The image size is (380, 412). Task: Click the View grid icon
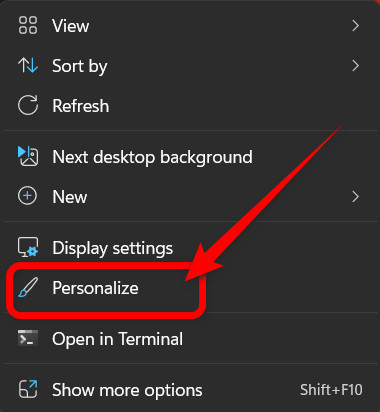(x=28, y=26)
